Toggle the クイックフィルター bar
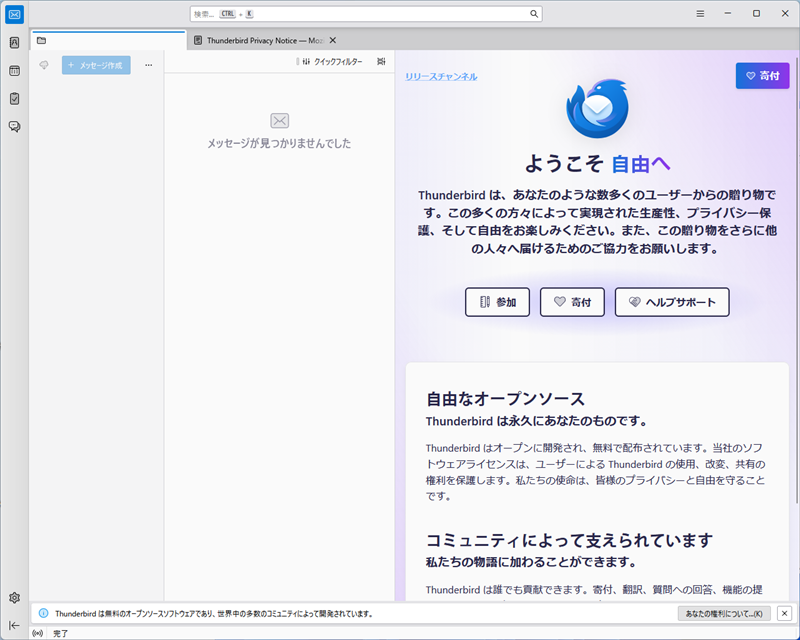 tap(331, 62)
